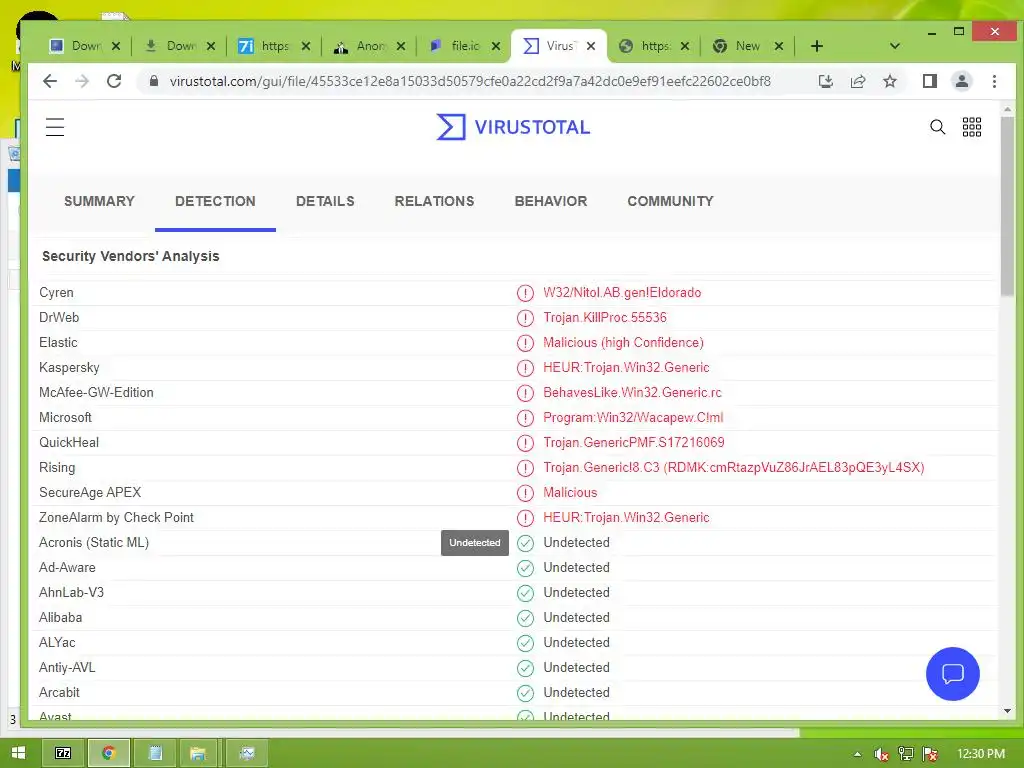Click the Acronis (Static ML) vendor name
Image resolution: width=1024 pixels, height=768 pixels.
point(94,542)
